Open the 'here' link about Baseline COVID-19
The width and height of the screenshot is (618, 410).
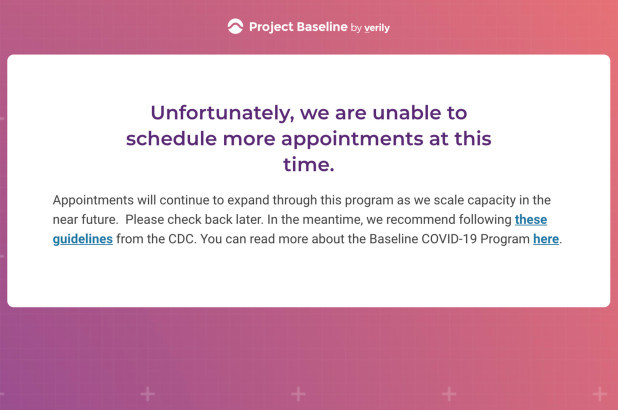(x=546, y=239)
